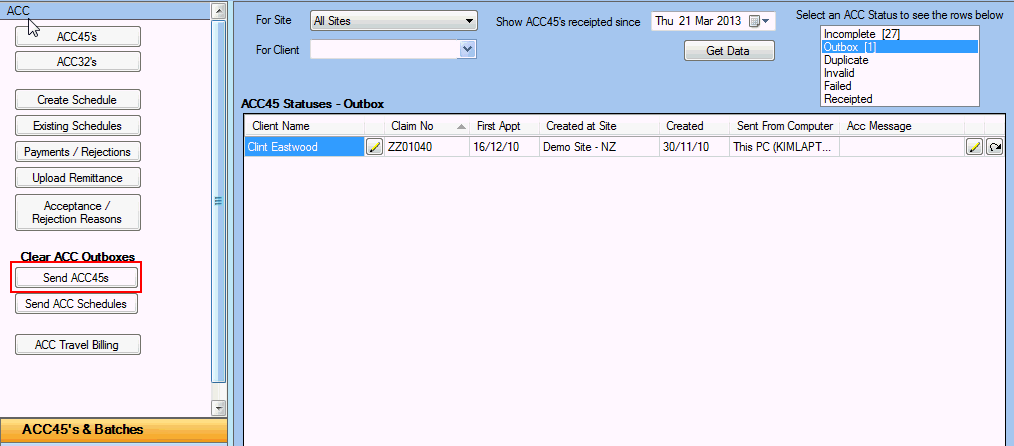Image resolution: width=1014 pixels, height=446 pixels.
Task: Open the receipted-since date dropdown
Action: [766, 21]
